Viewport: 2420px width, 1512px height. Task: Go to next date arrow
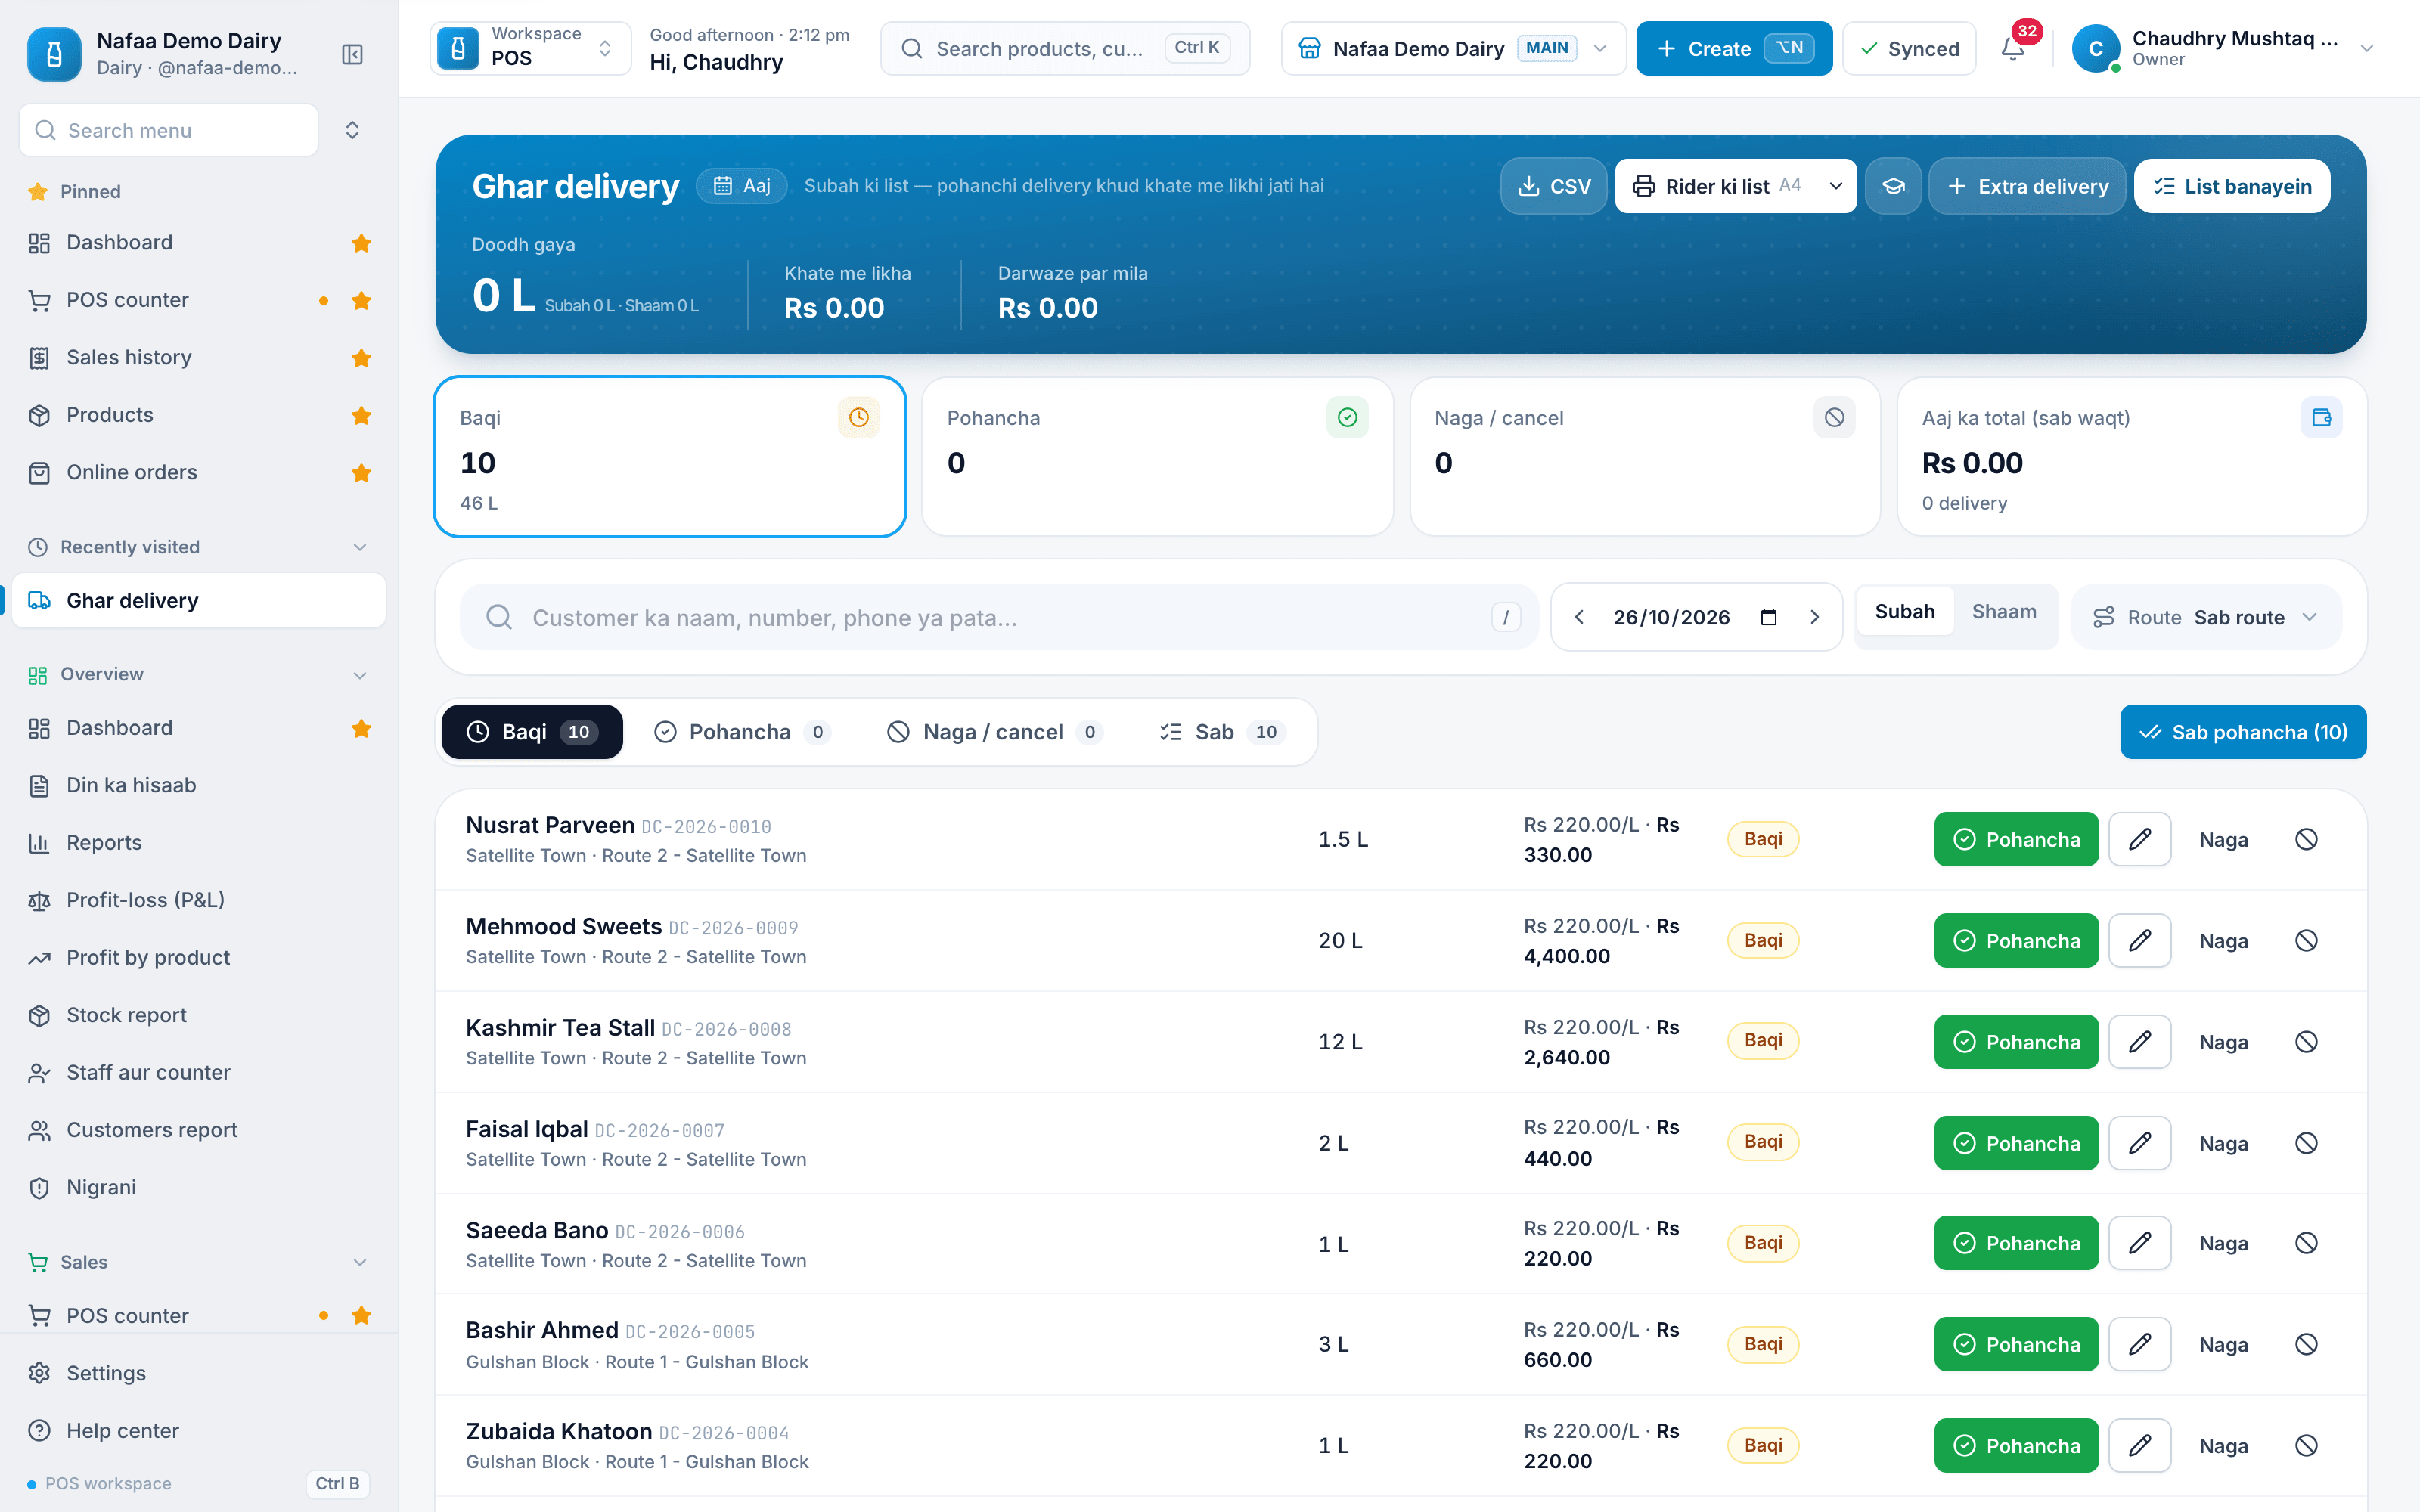1814,617
